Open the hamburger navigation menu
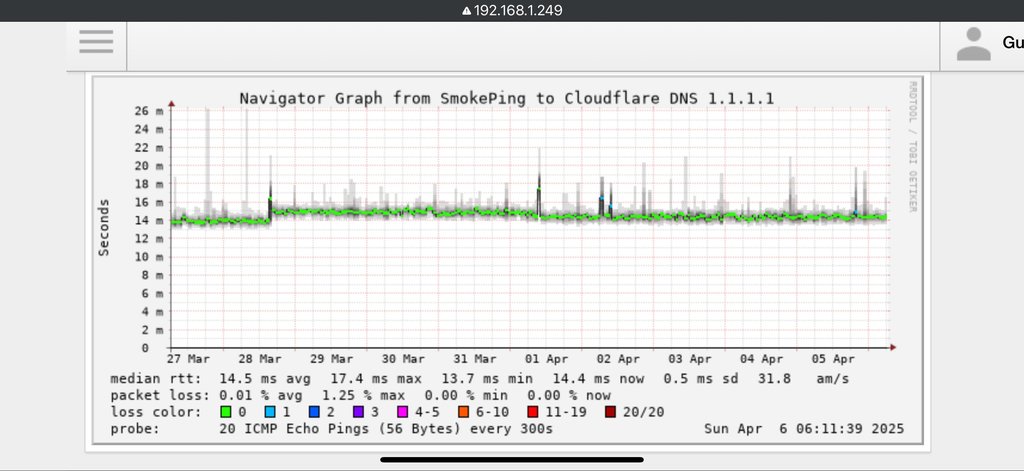The image size is (1024, 471). click(96, 42)
